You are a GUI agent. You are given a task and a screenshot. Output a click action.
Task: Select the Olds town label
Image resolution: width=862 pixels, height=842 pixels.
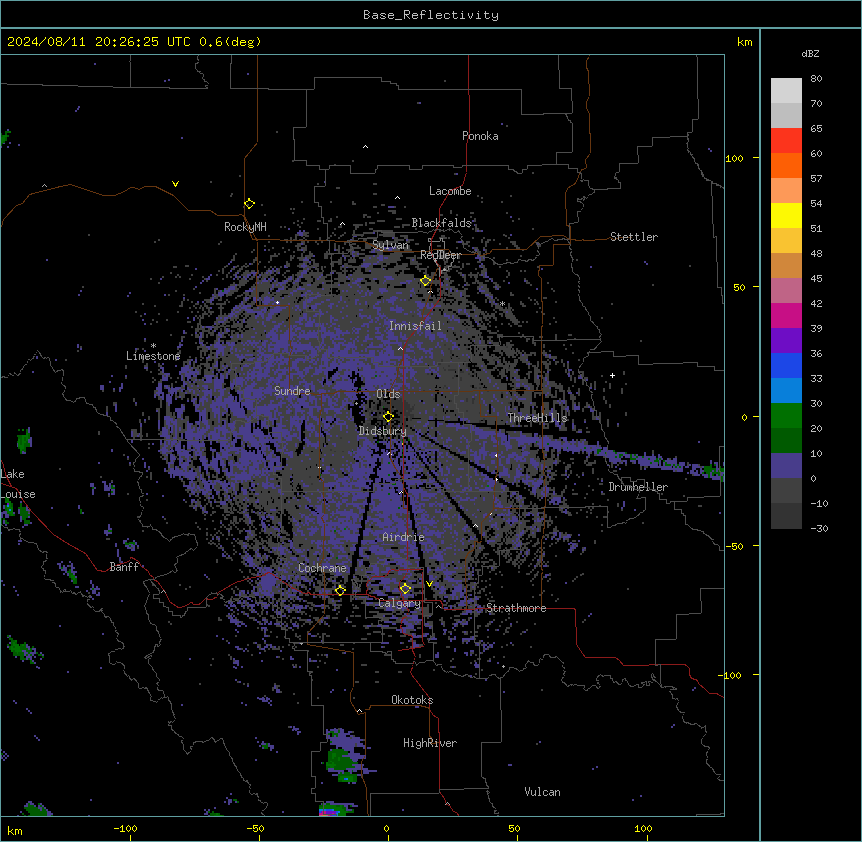click(x=388, y=394)
